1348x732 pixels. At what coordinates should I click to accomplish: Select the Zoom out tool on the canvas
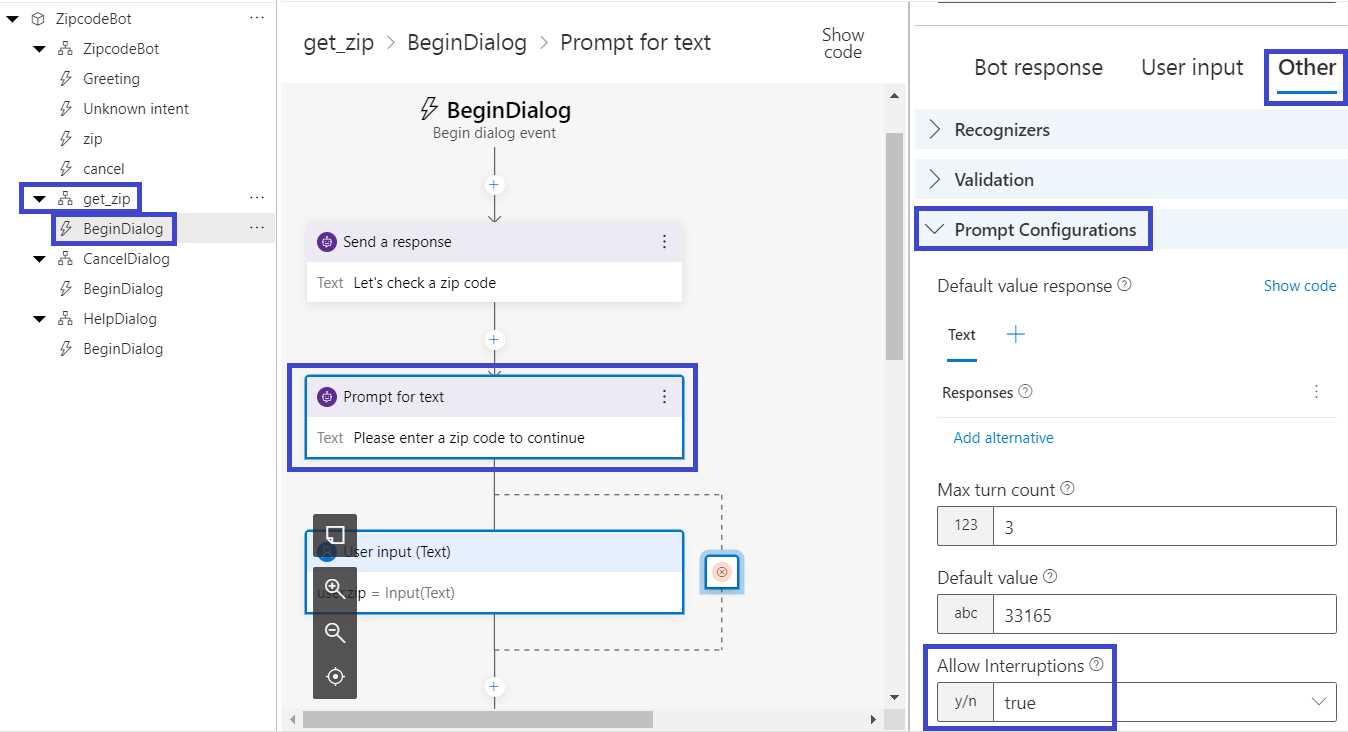335,631
